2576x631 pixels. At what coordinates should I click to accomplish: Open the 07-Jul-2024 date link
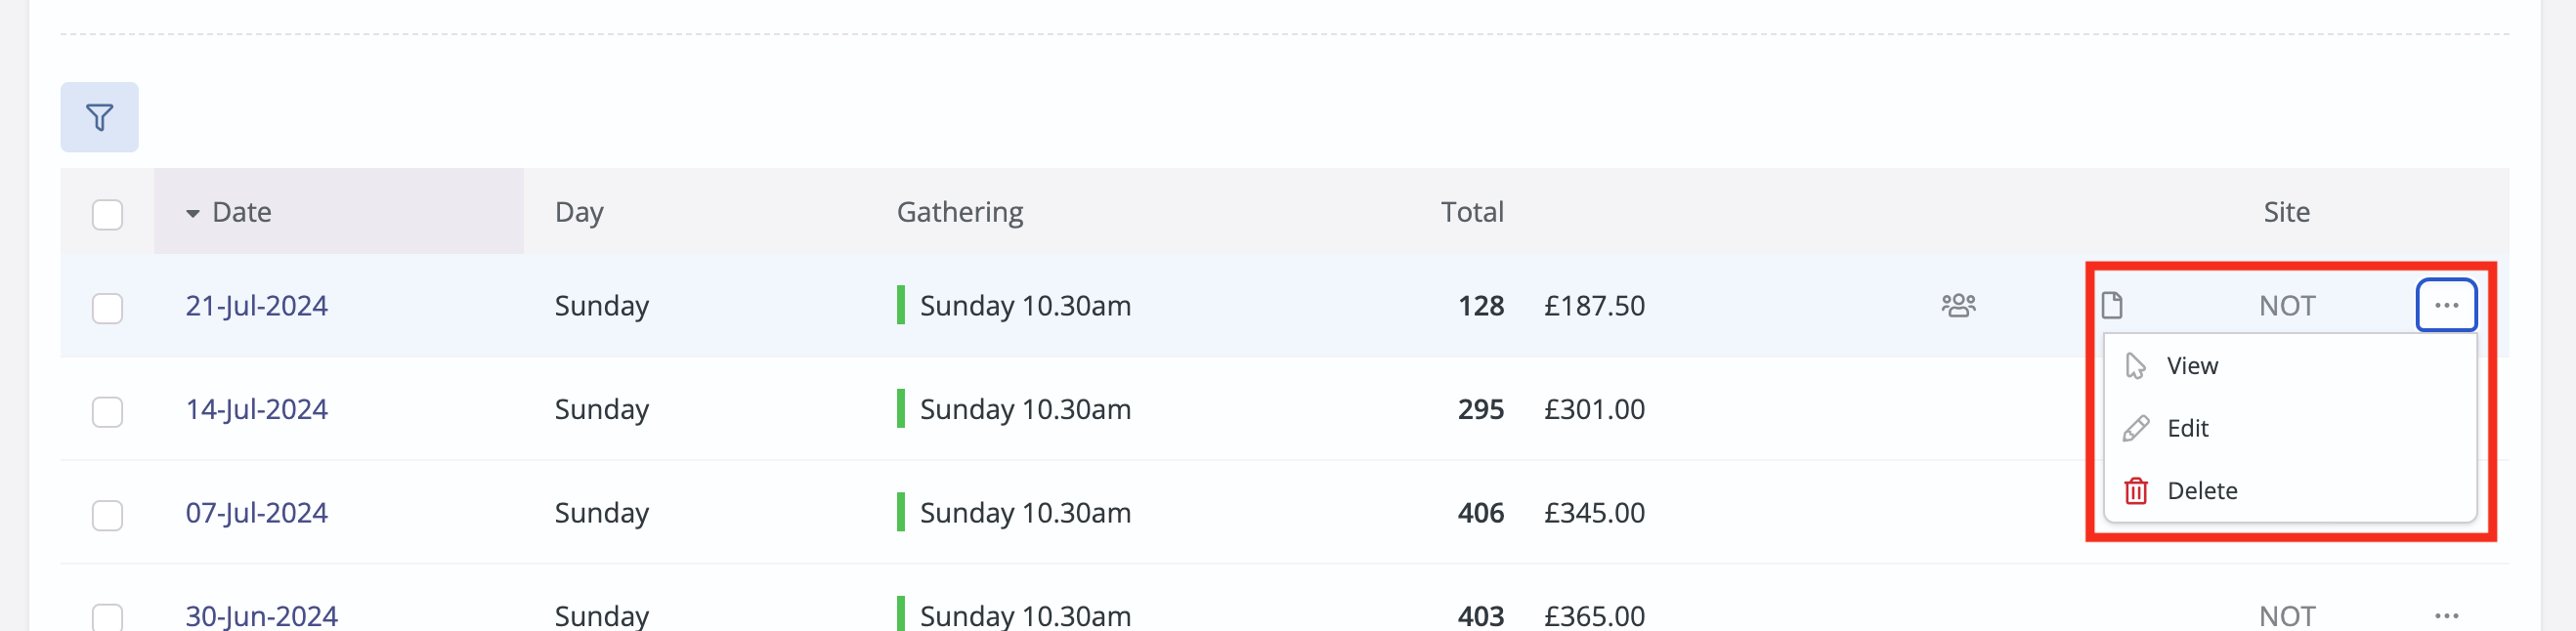[x=257, y=513]
